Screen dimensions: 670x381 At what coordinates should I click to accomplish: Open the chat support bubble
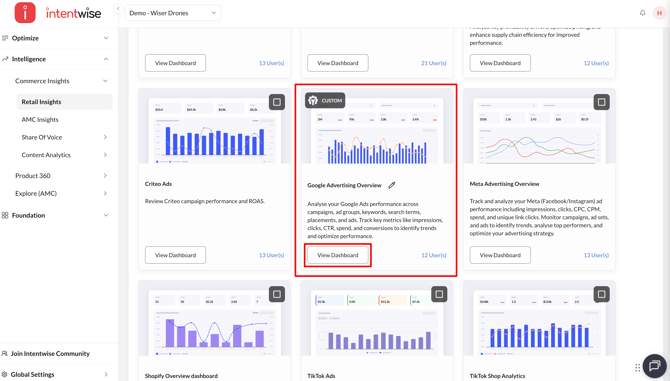pos(654,366)
